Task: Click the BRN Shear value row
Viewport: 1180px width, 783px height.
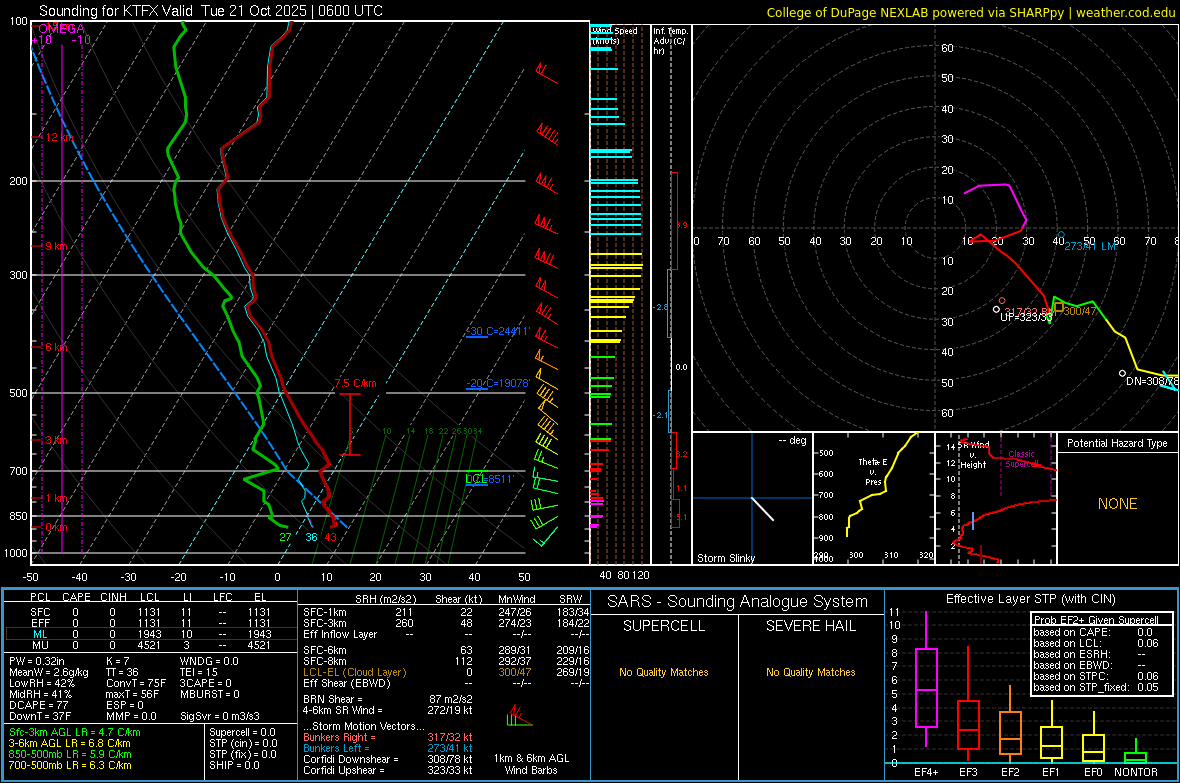Action: [x=388, y=699]
